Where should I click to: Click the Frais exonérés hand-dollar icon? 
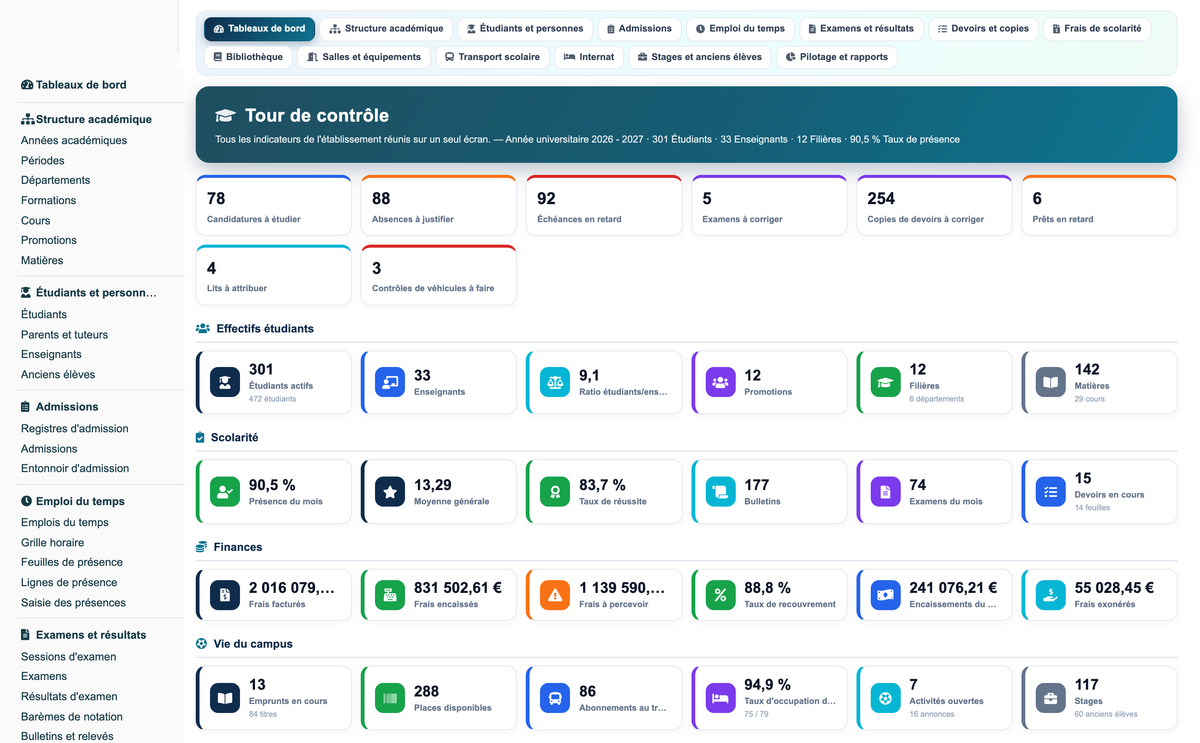point(1050,595)
